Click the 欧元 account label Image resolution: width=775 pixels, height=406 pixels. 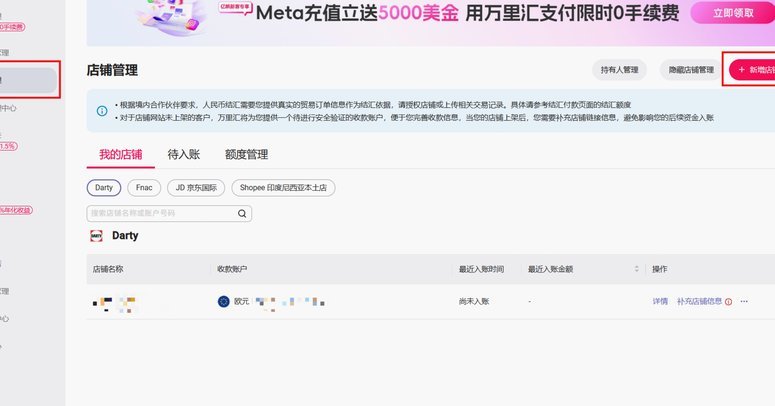[241, 301]
